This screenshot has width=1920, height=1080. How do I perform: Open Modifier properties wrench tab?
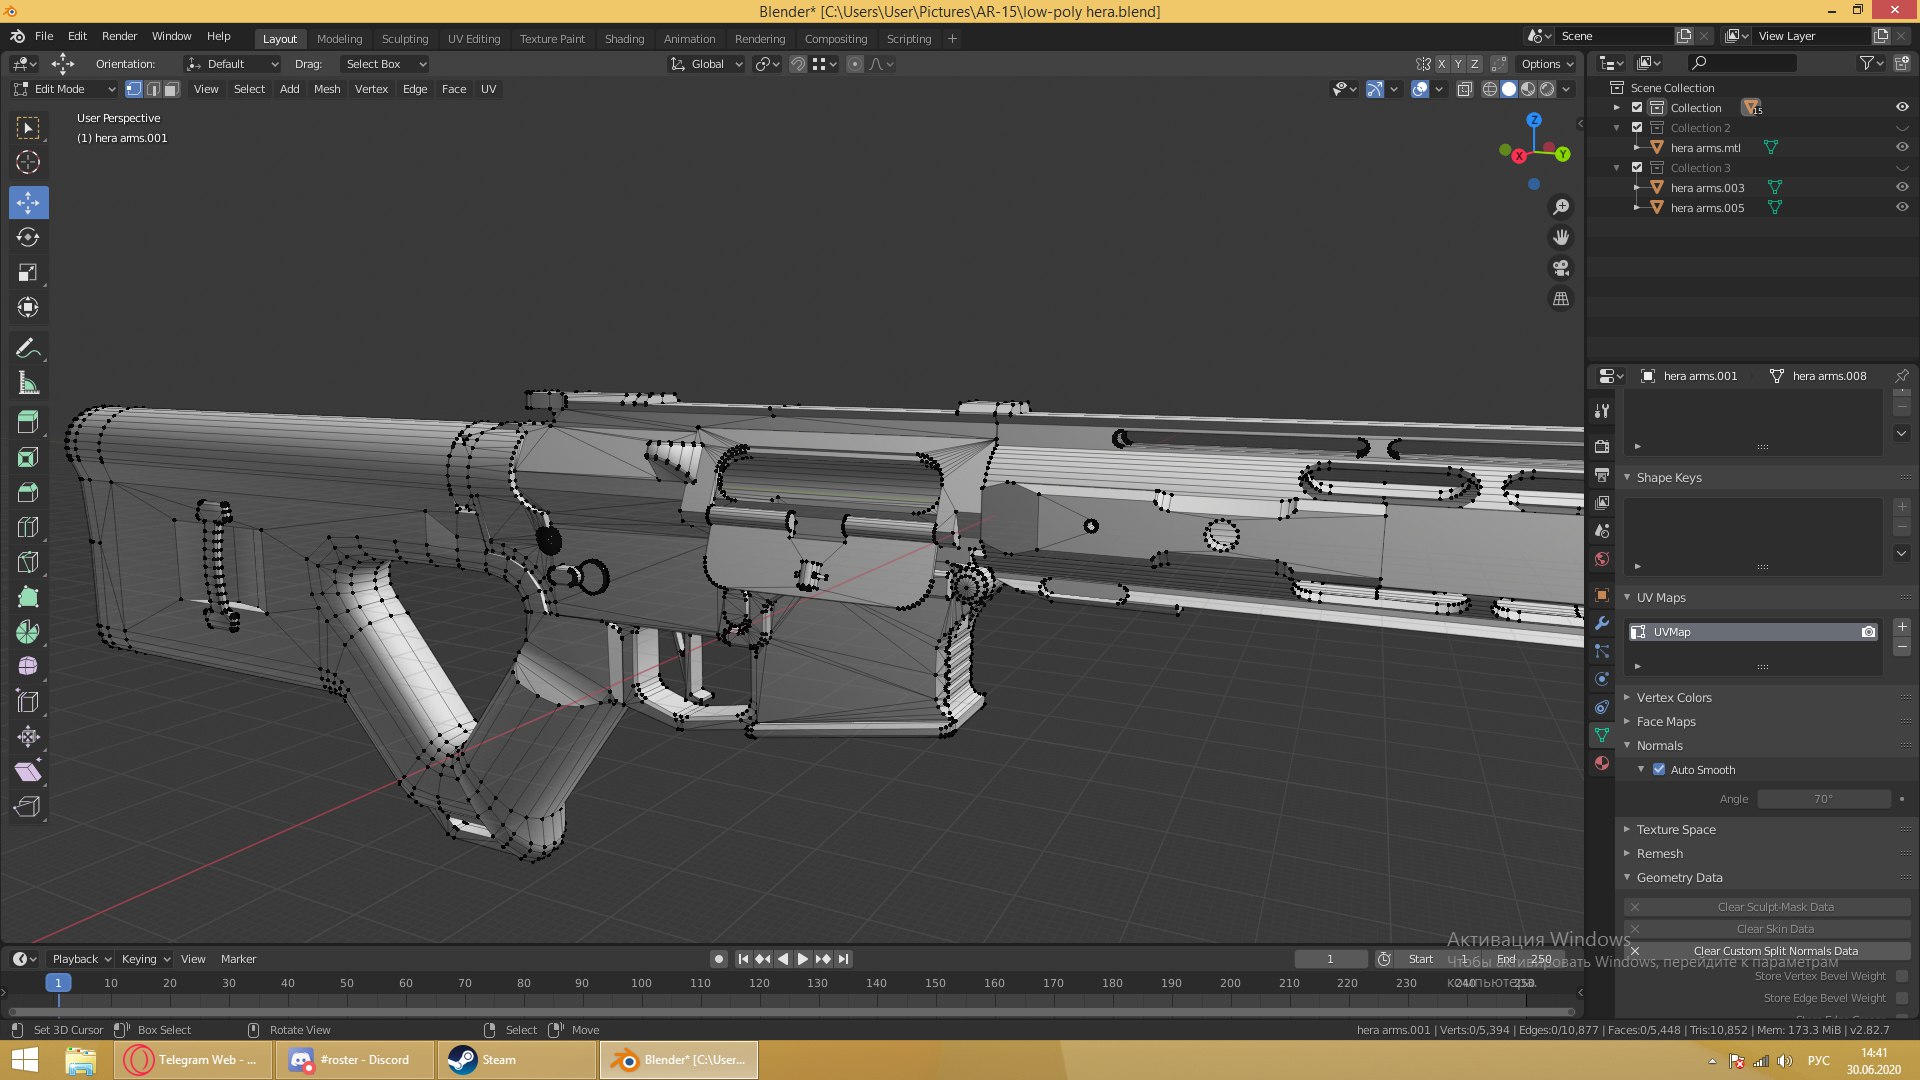coord(1602,623)
